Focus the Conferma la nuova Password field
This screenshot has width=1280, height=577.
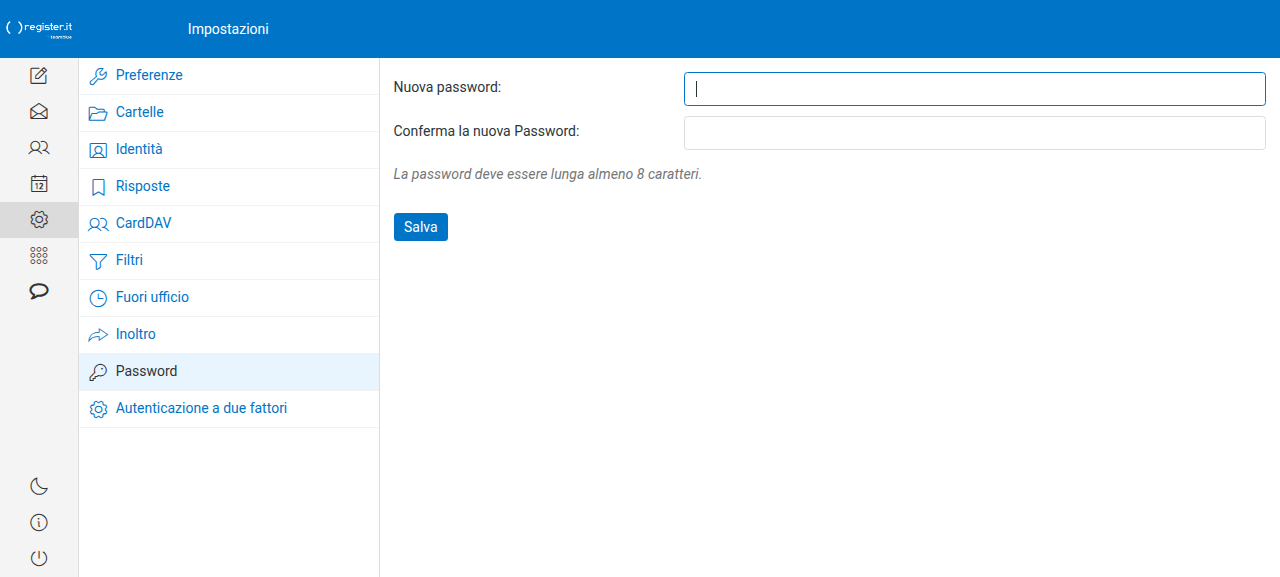(975, 133)
